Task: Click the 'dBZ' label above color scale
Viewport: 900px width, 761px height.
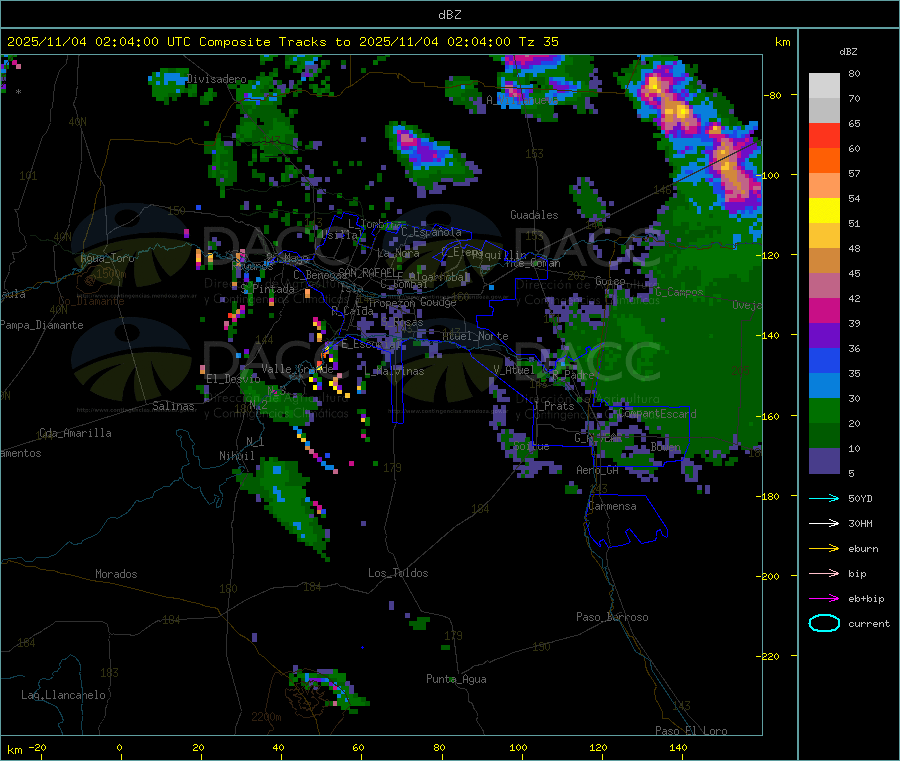Action: coord(848,52)
